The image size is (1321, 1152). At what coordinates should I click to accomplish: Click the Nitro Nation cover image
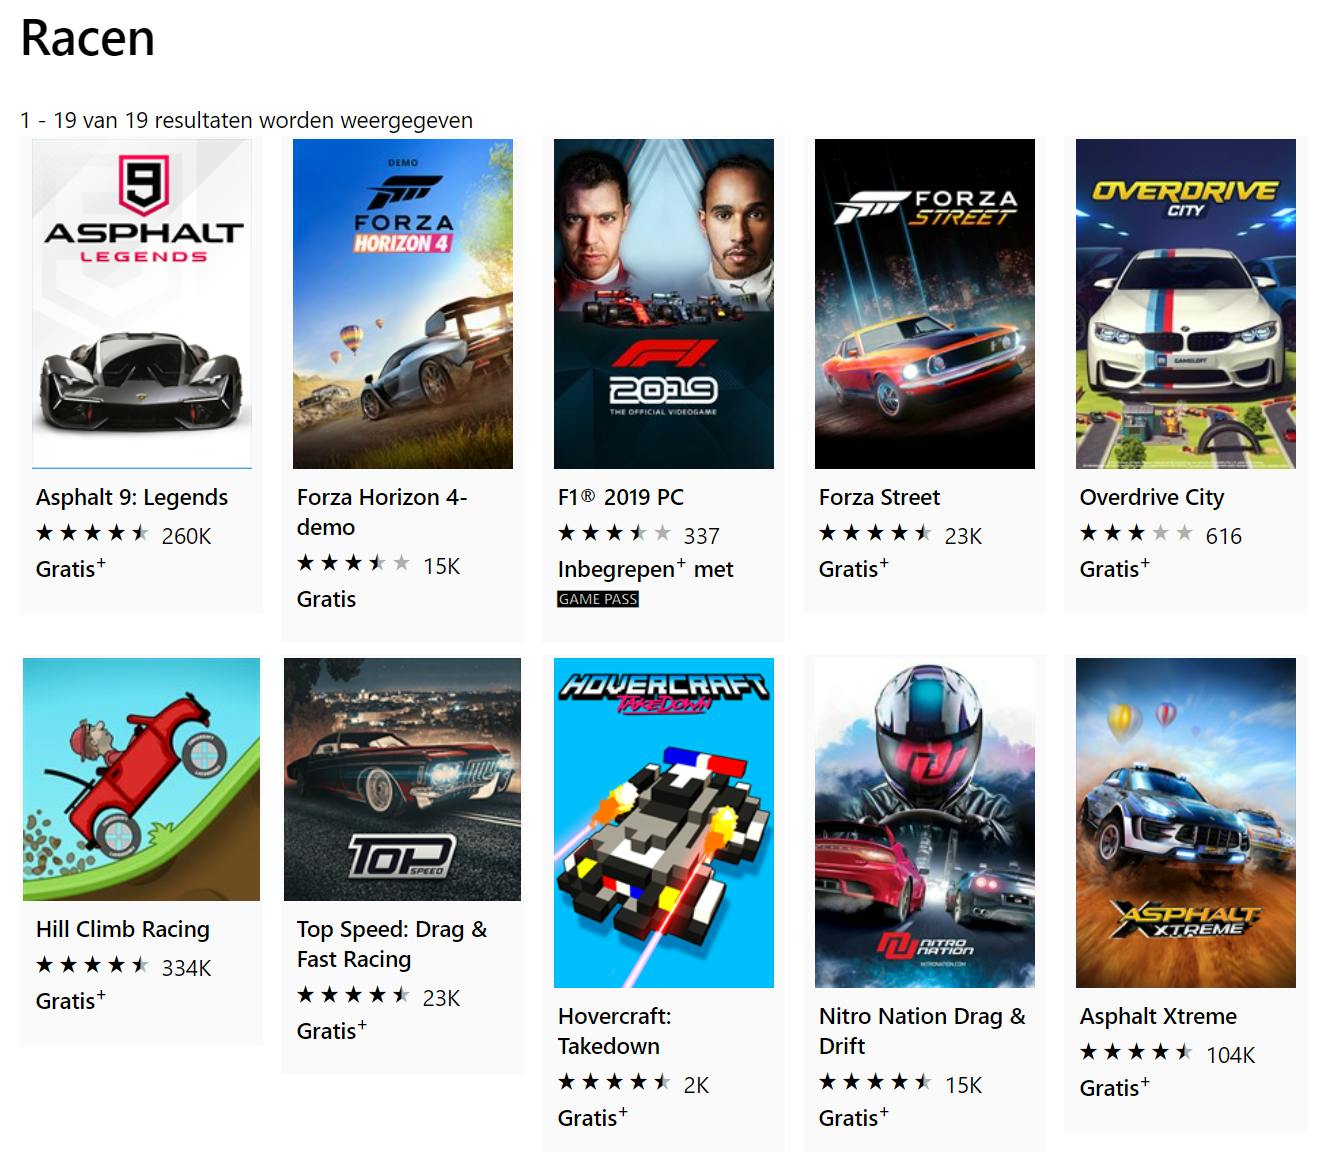[x=925, y=823]
